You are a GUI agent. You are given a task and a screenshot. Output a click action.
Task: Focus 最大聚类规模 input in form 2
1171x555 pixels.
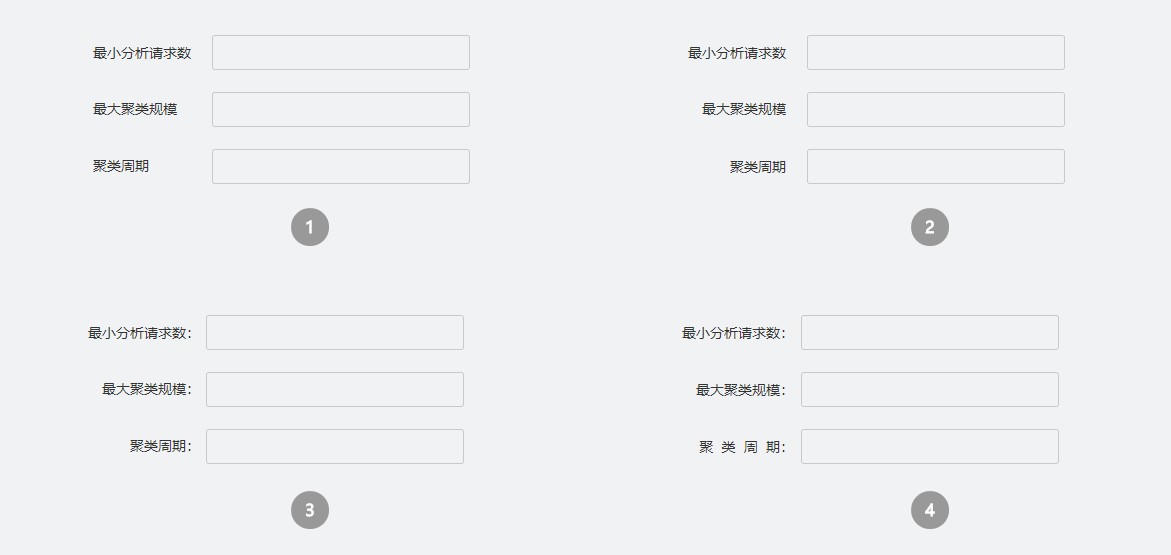tap(935, 110)
